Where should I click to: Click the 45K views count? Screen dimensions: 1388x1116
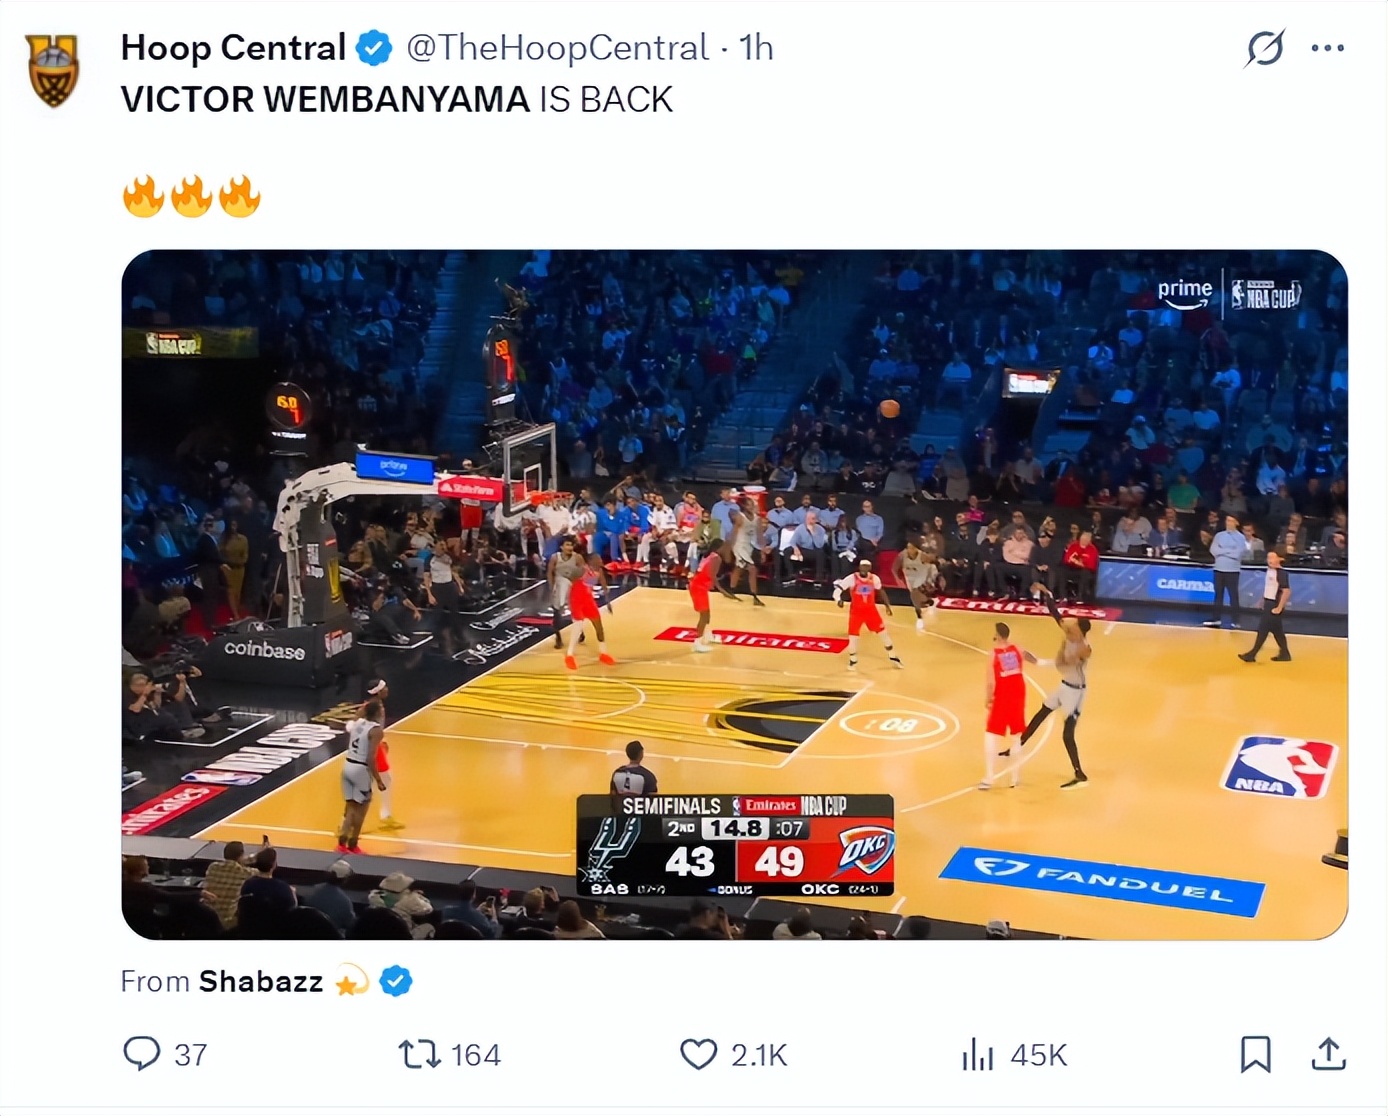click(x=1039, y=1055)
